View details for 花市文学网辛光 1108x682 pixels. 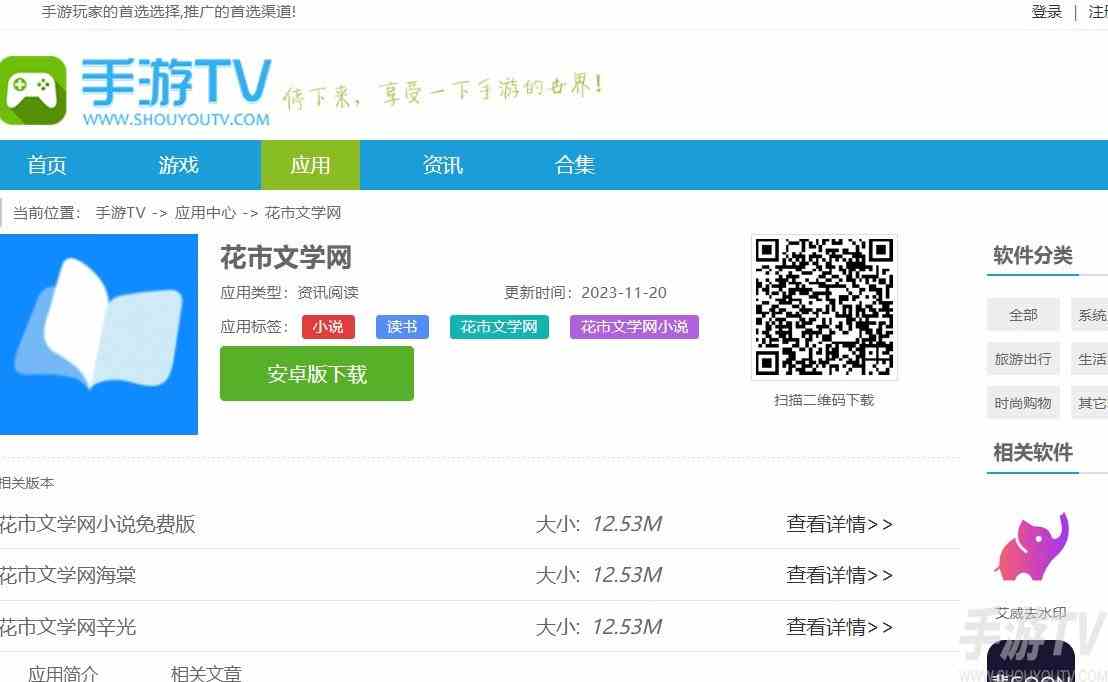pyautogui.click(x=839, y=627)
